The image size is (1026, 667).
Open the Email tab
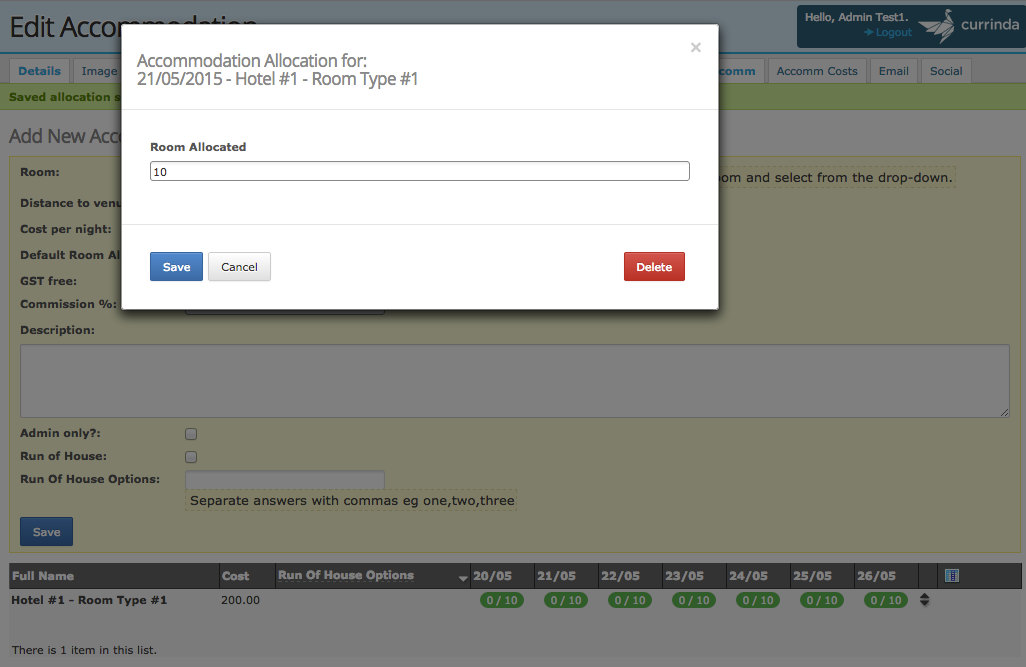[x=893, y=71]
